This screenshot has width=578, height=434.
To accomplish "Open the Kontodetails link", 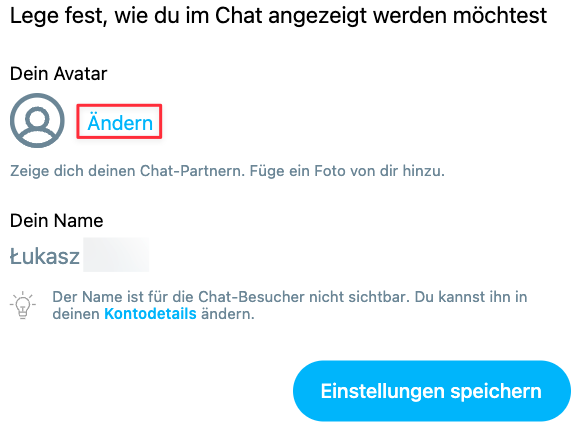I will (x=150, y=314).
